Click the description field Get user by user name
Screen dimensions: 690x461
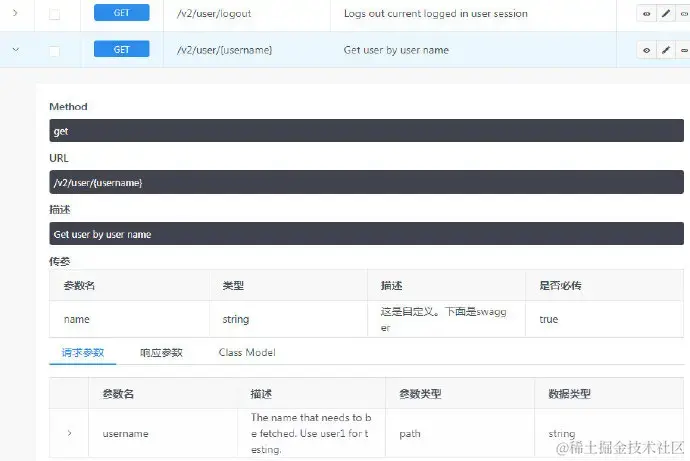366,234
